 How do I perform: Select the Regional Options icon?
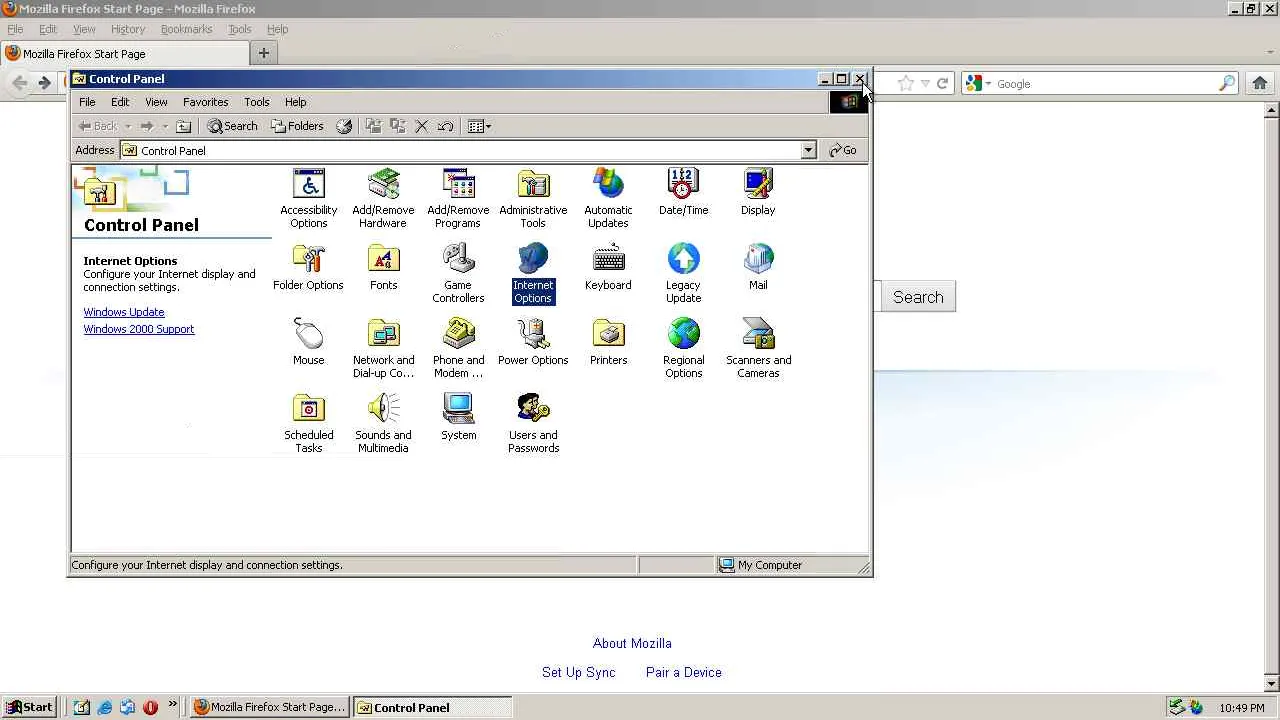[683, 348]
